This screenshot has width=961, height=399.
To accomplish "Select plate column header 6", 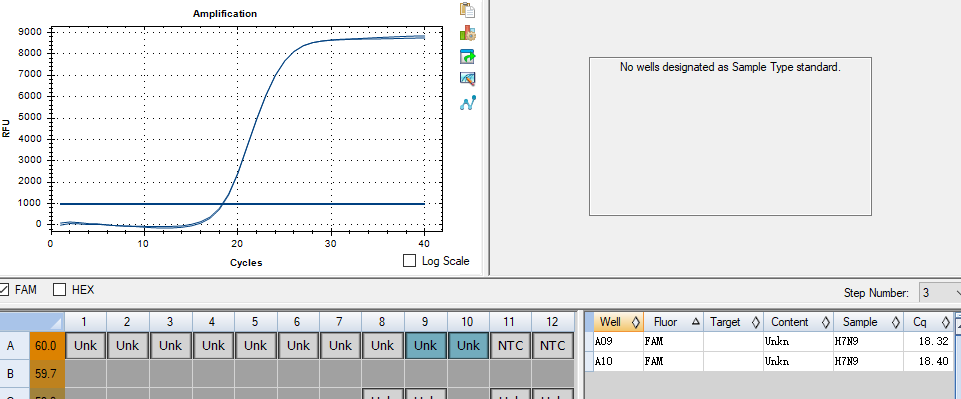I will click(x=298, y=322).
